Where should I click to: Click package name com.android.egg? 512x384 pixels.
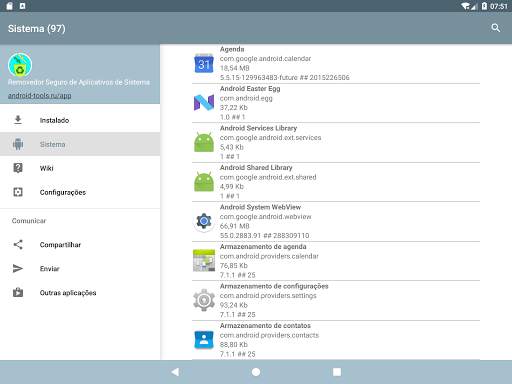click(x=246, y=98)
